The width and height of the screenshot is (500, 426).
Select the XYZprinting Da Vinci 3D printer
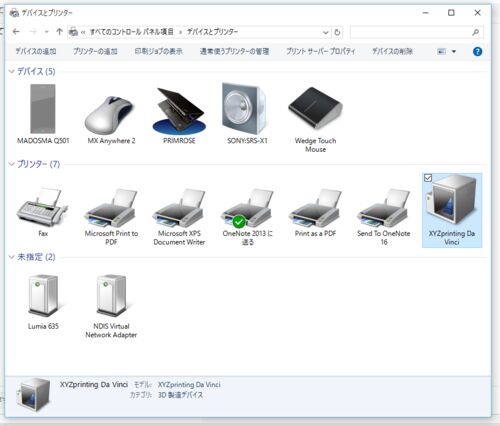pos(452,210)
